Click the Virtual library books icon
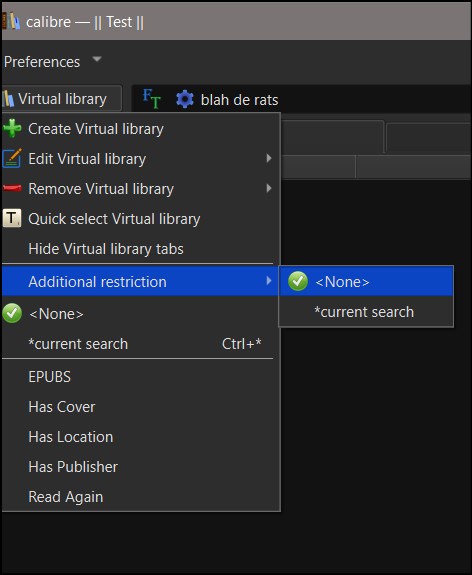This screenshot has height=575, width=472. [8, 99]
